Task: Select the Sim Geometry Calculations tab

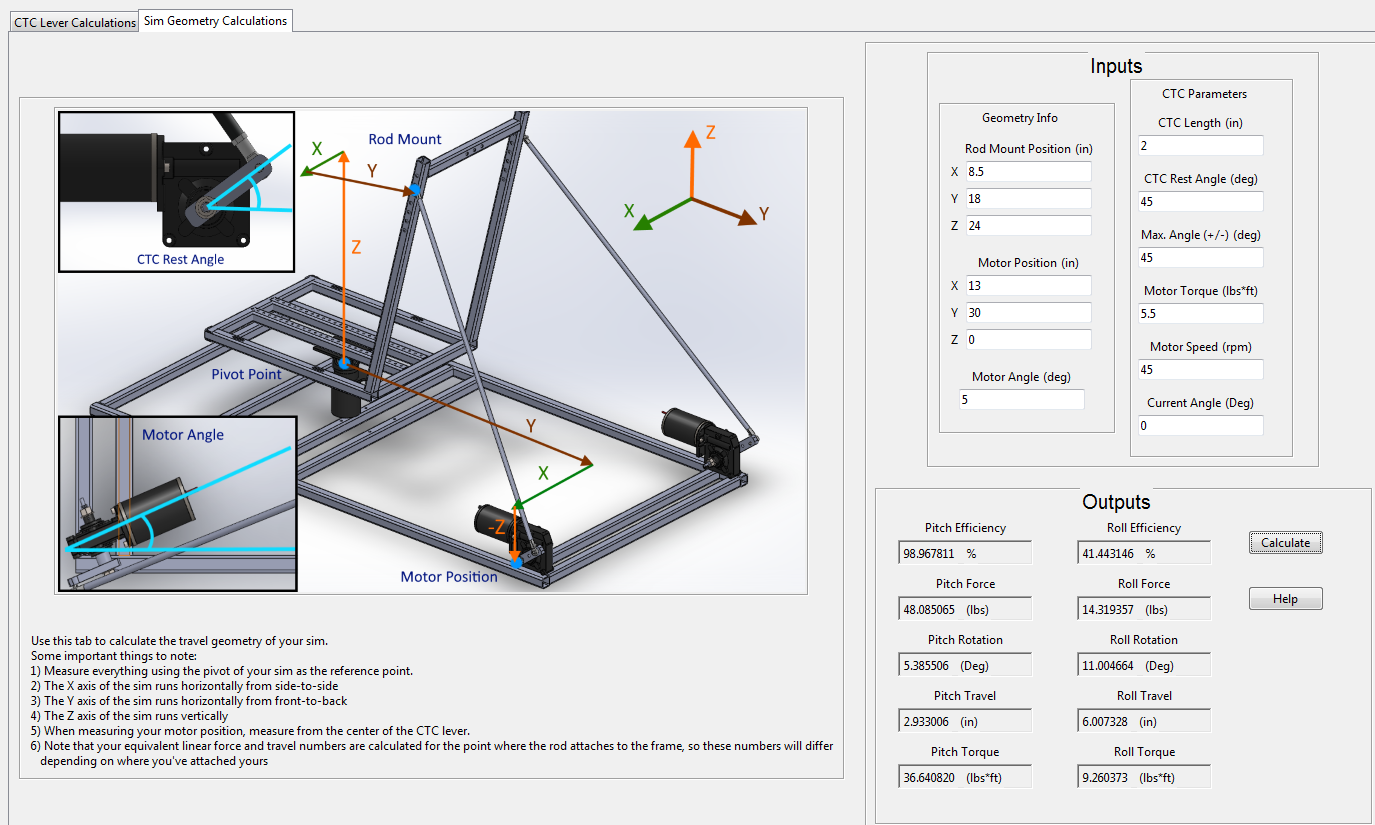Action: pos(215,20)
